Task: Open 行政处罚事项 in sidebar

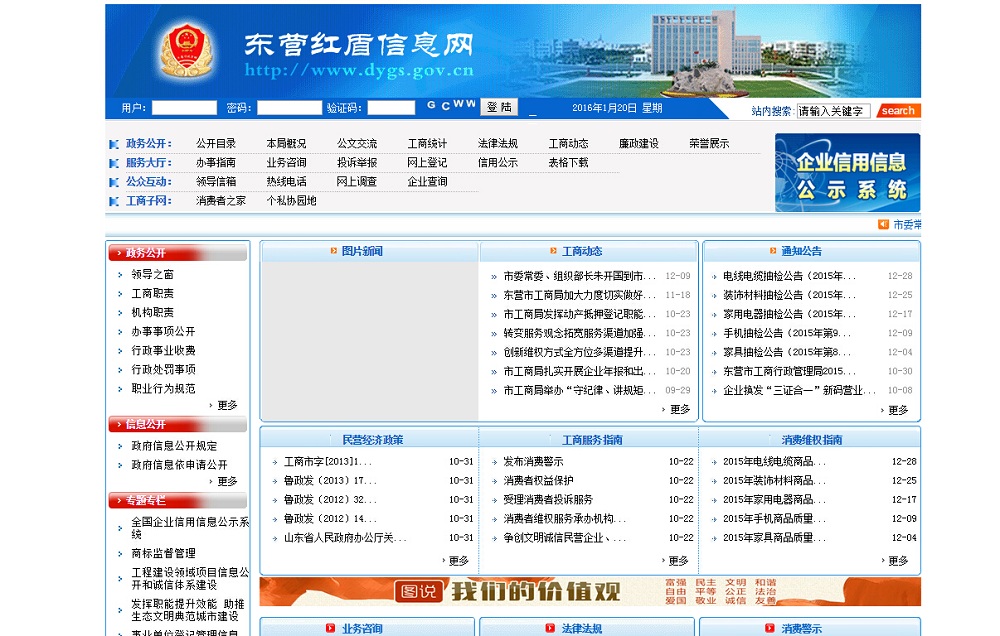Action: point(163,369)
